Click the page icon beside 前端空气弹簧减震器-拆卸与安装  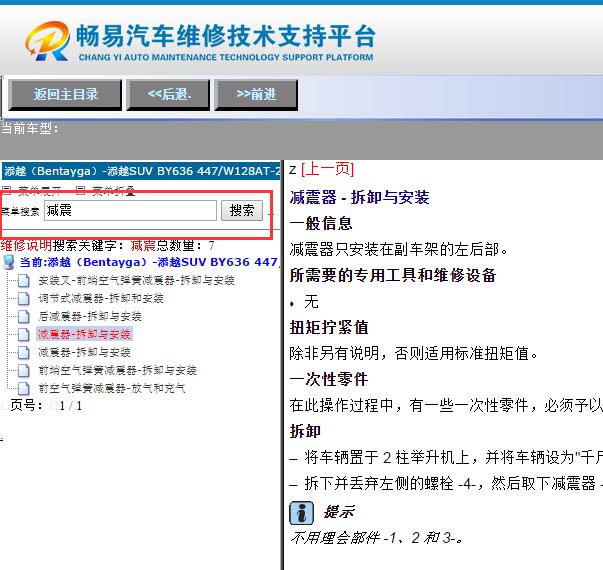[x=24, y=370]
